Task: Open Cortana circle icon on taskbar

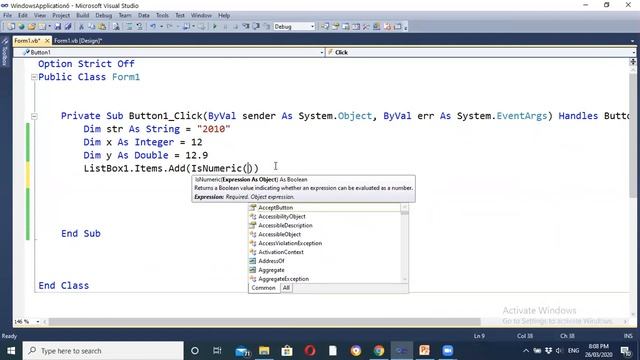Action: tap(195, 351)
